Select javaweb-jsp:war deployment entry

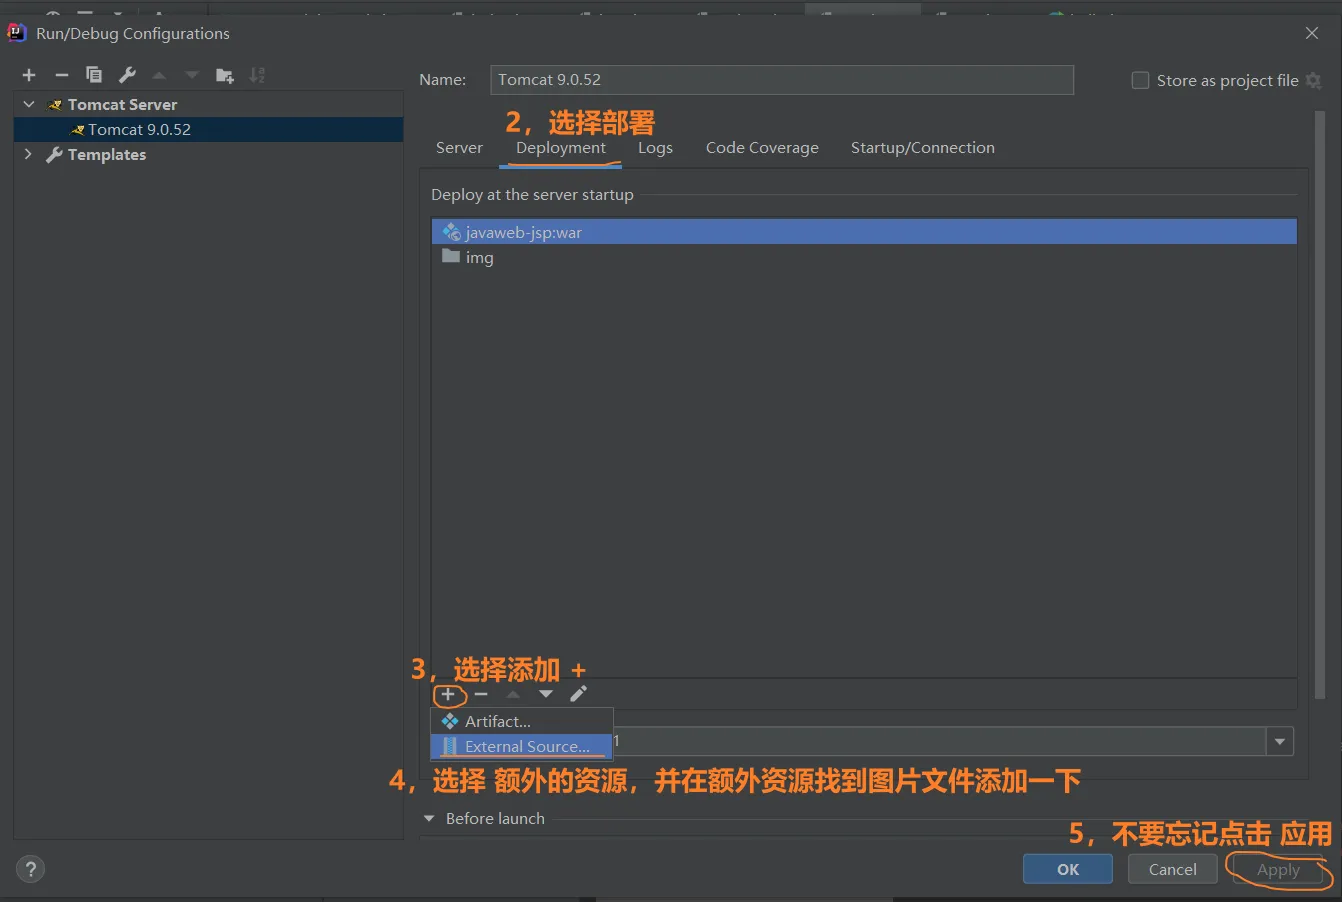pyautogui.click(x=864, y=232)
